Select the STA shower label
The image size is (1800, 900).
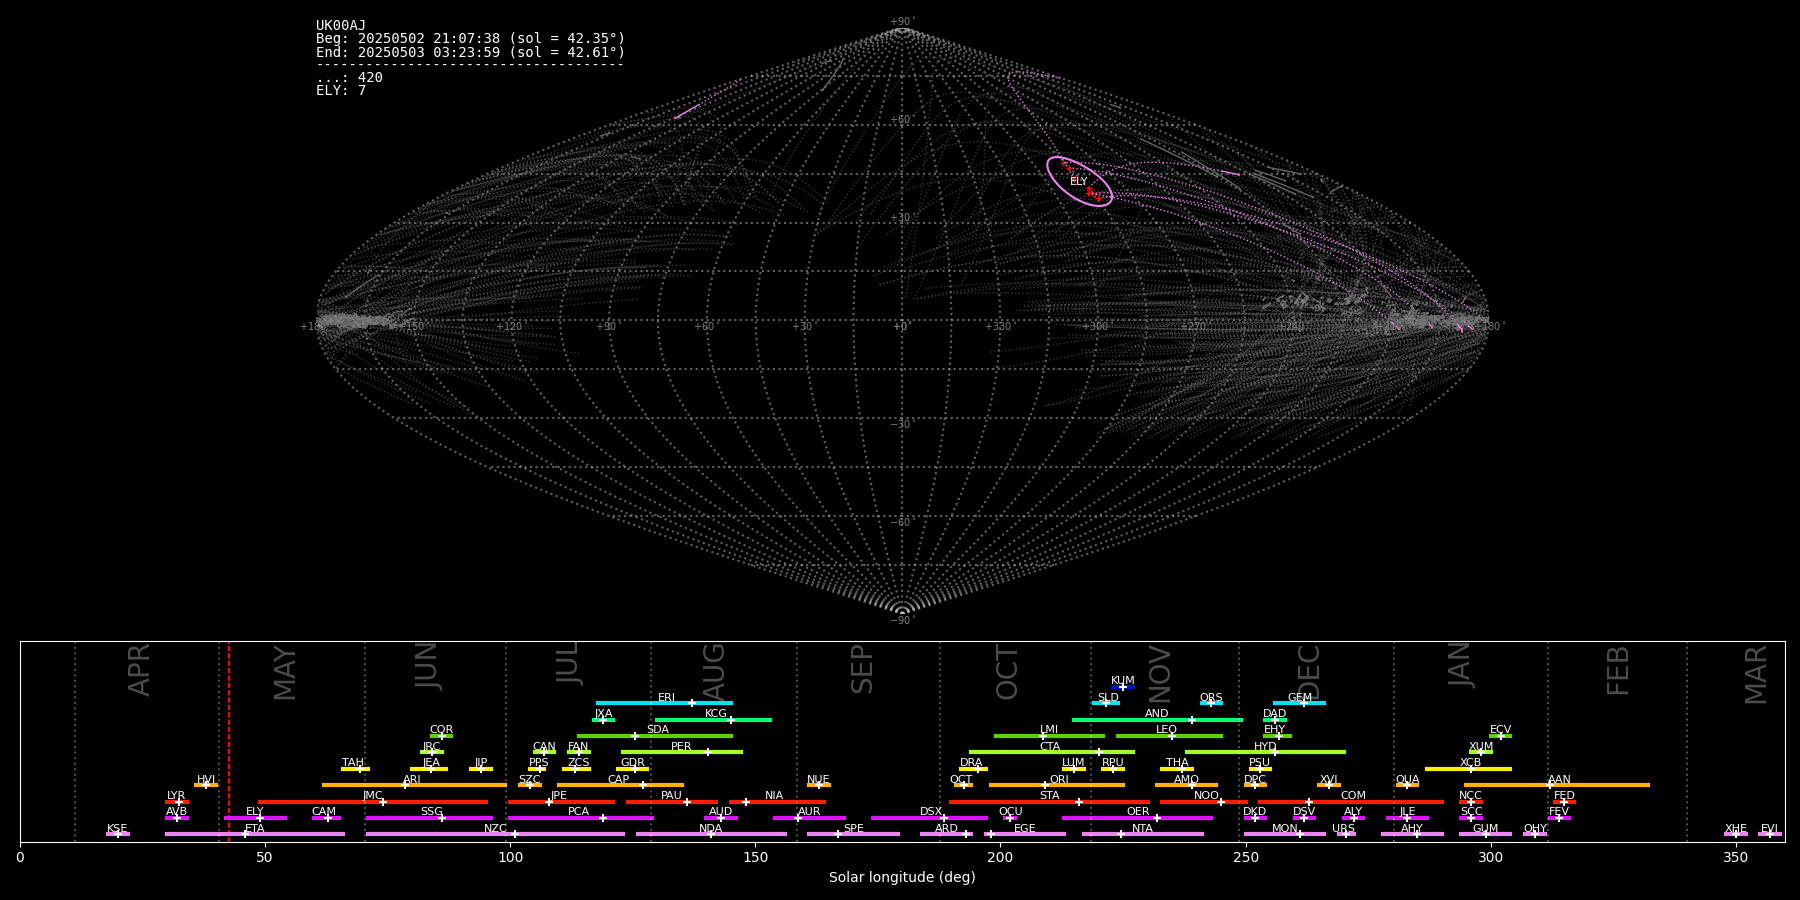[1049, 795]
